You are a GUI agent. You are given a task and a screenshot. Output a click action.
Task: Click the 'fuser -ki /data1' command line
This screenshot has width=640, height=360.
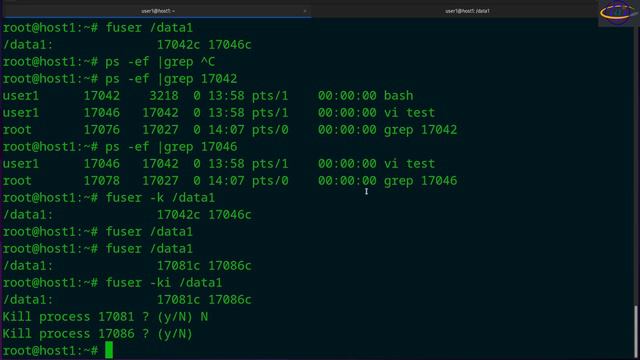112,282
